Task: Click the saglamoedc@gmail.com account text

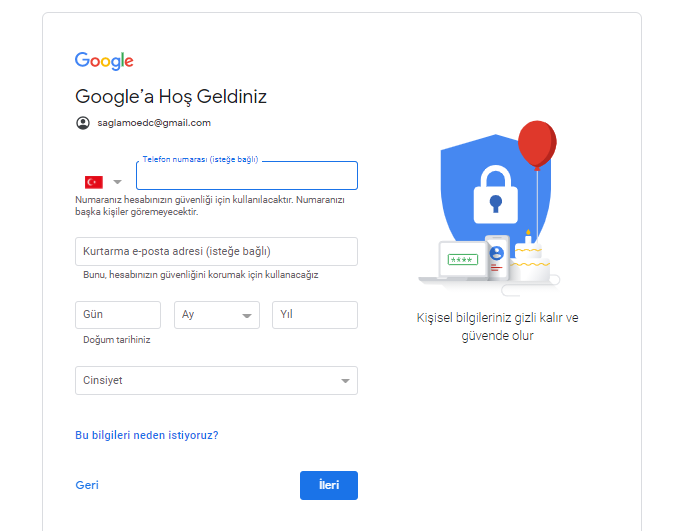Action: 153,123
